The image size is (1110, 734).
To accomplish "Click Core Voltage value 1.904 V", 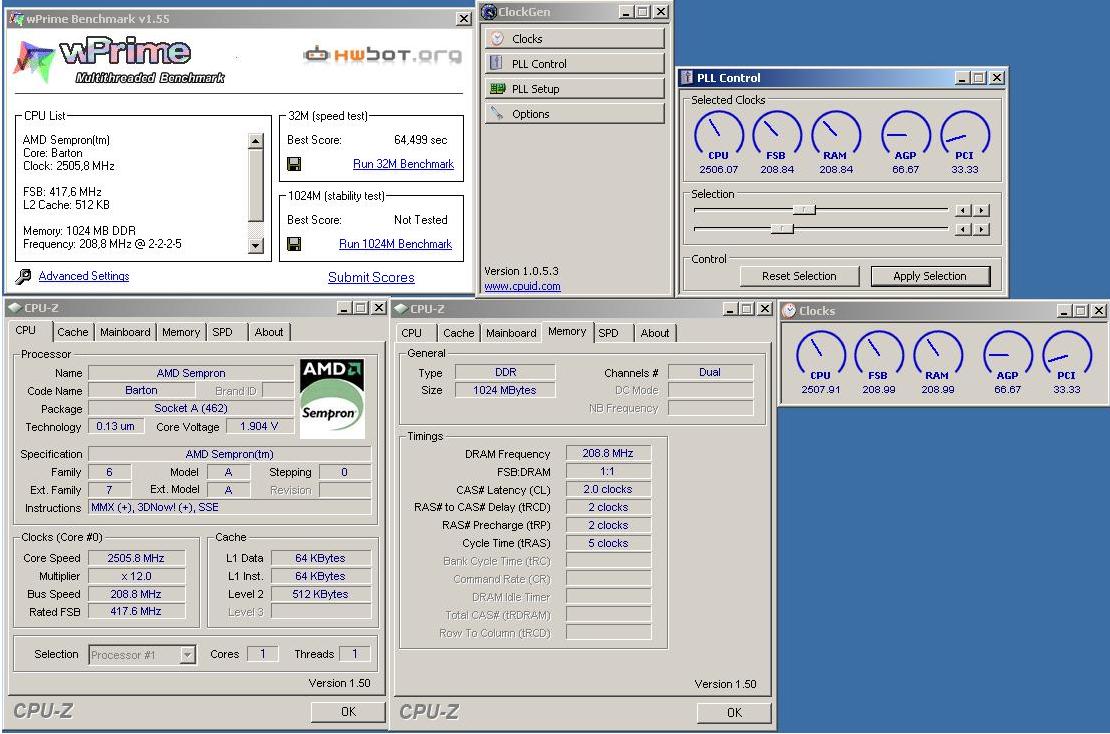I will click(x=259, y=426).
